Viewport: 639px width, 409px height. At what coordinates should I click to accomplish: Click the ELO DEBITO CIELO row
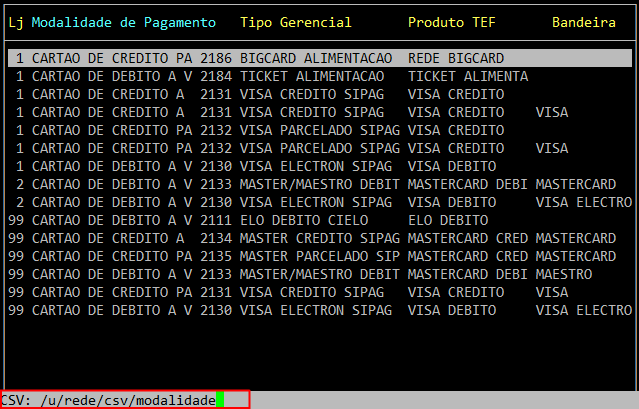pyautogui.click(x=319, y=221)
